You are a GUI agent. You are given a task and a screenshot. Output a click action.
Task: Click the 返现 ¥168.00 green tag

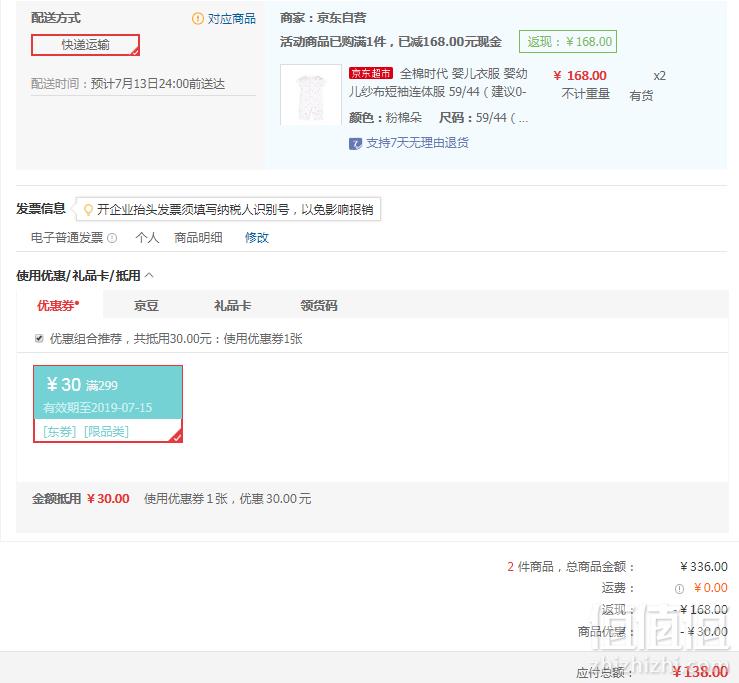567,41
